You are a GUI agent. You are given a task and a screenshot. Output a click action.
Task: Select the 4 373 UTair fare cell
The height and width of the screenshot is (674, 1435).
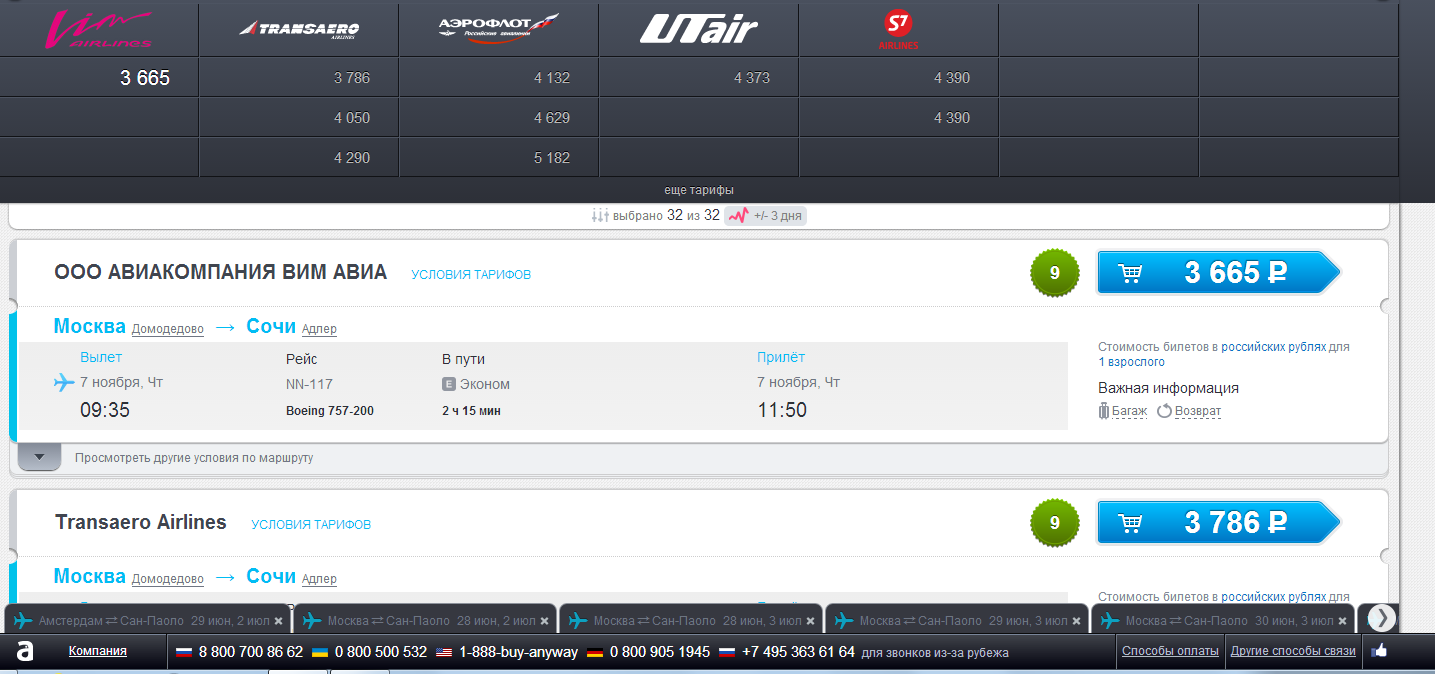[699, 77]
